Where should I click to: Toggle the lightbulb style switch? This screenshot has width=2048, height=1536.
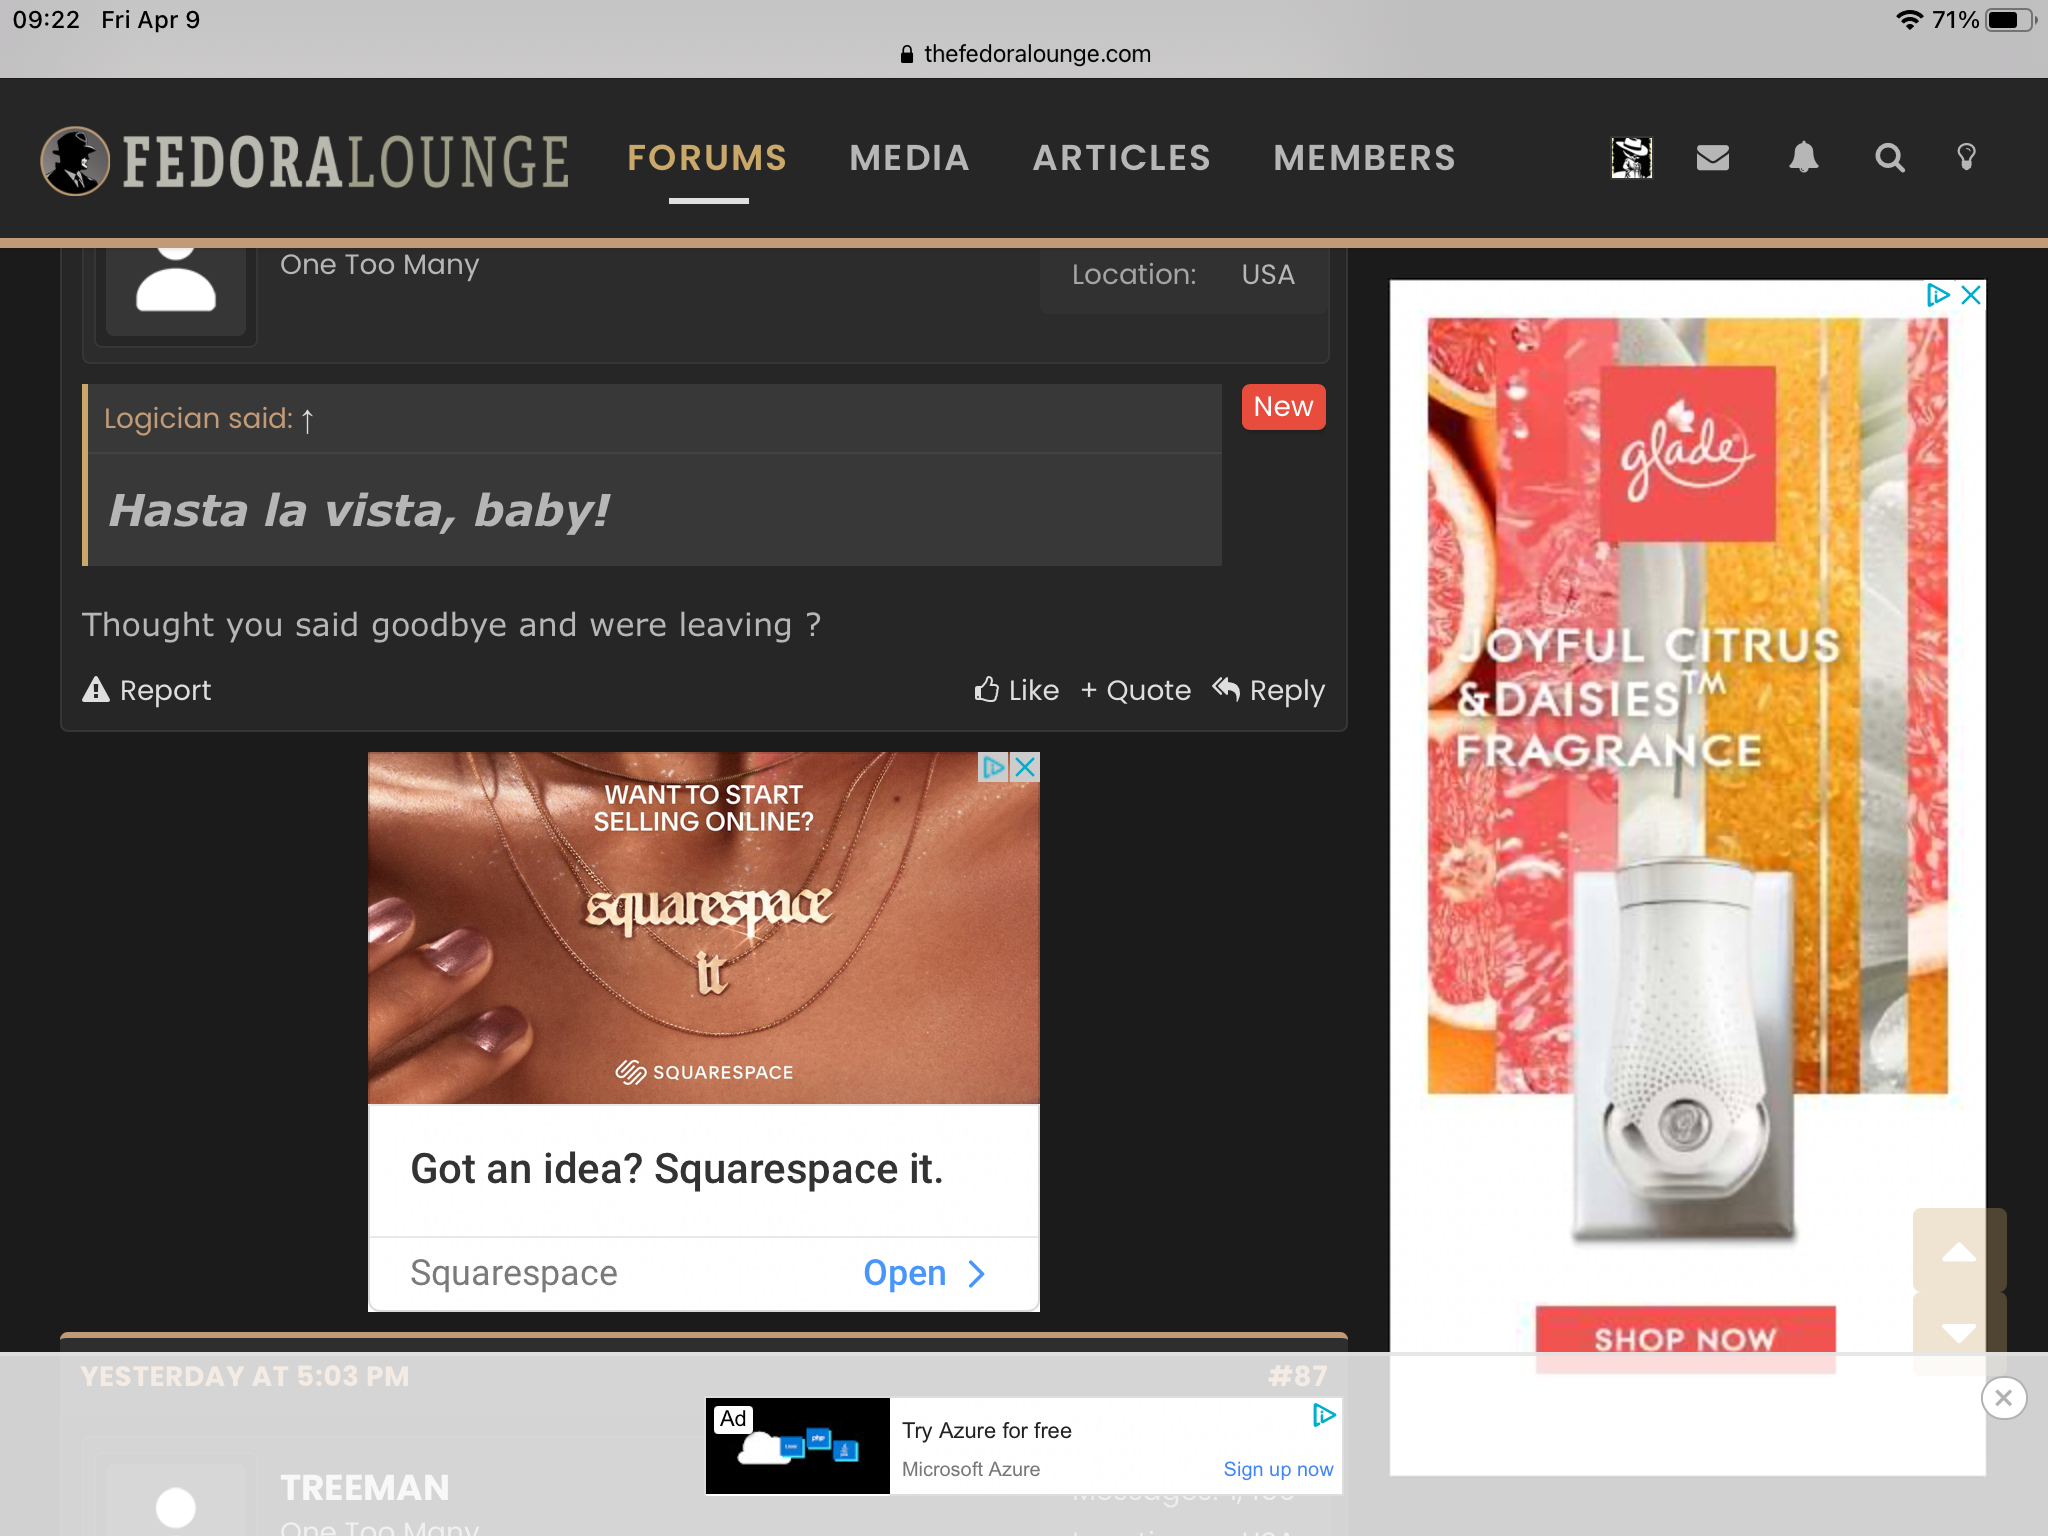click(1966, 158)
